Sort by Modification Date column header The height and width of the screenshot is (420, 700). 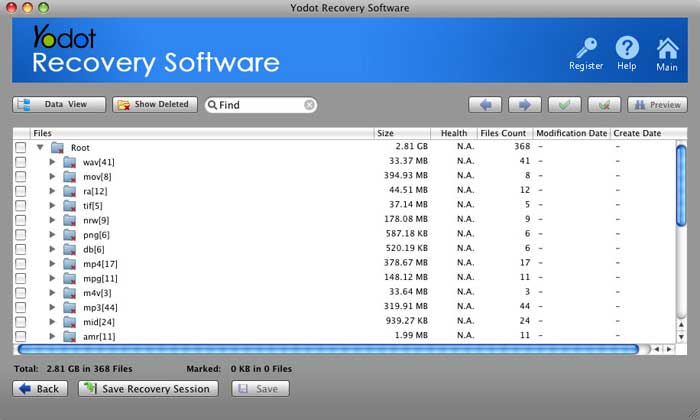pos(571,133)
